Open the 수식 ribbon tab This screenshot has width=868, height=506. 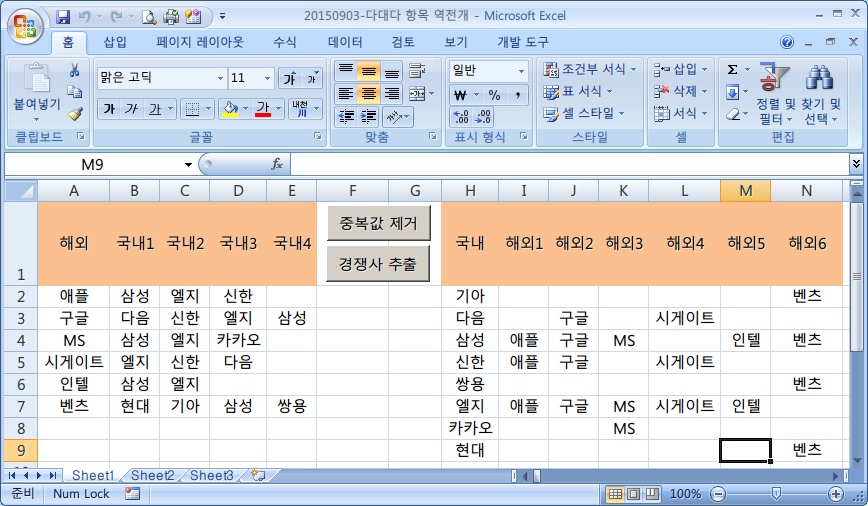285,42
